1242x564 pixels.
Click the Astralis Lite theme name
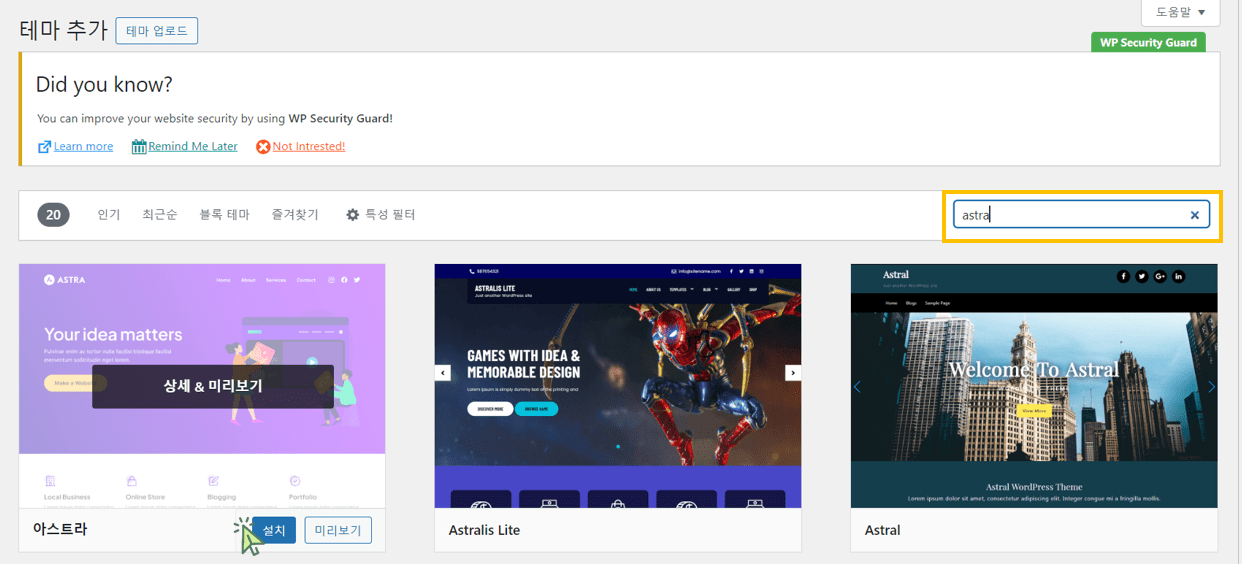pos(484,530)
